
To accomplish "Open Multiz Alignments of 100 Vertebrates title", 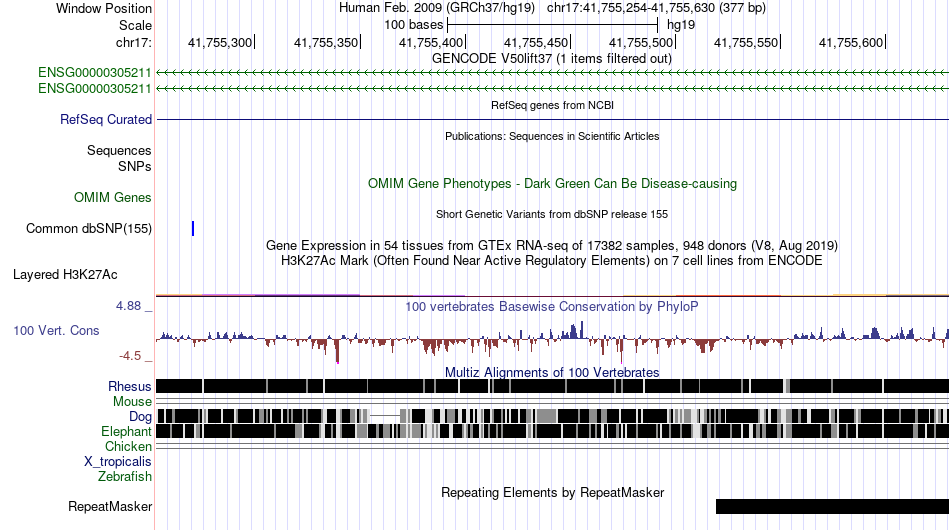I will (x=552, y=372).
